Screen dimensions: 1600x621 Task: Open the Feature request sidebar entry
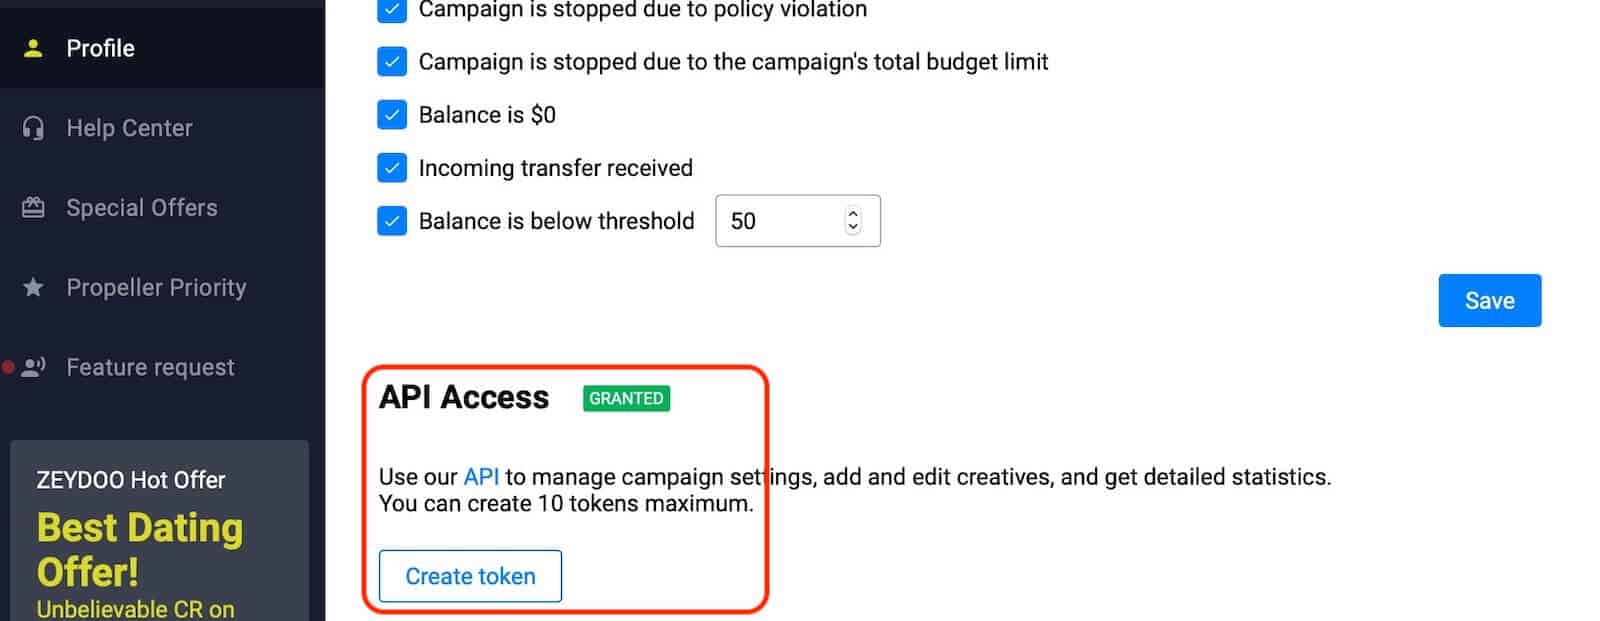tap(149, 366)
